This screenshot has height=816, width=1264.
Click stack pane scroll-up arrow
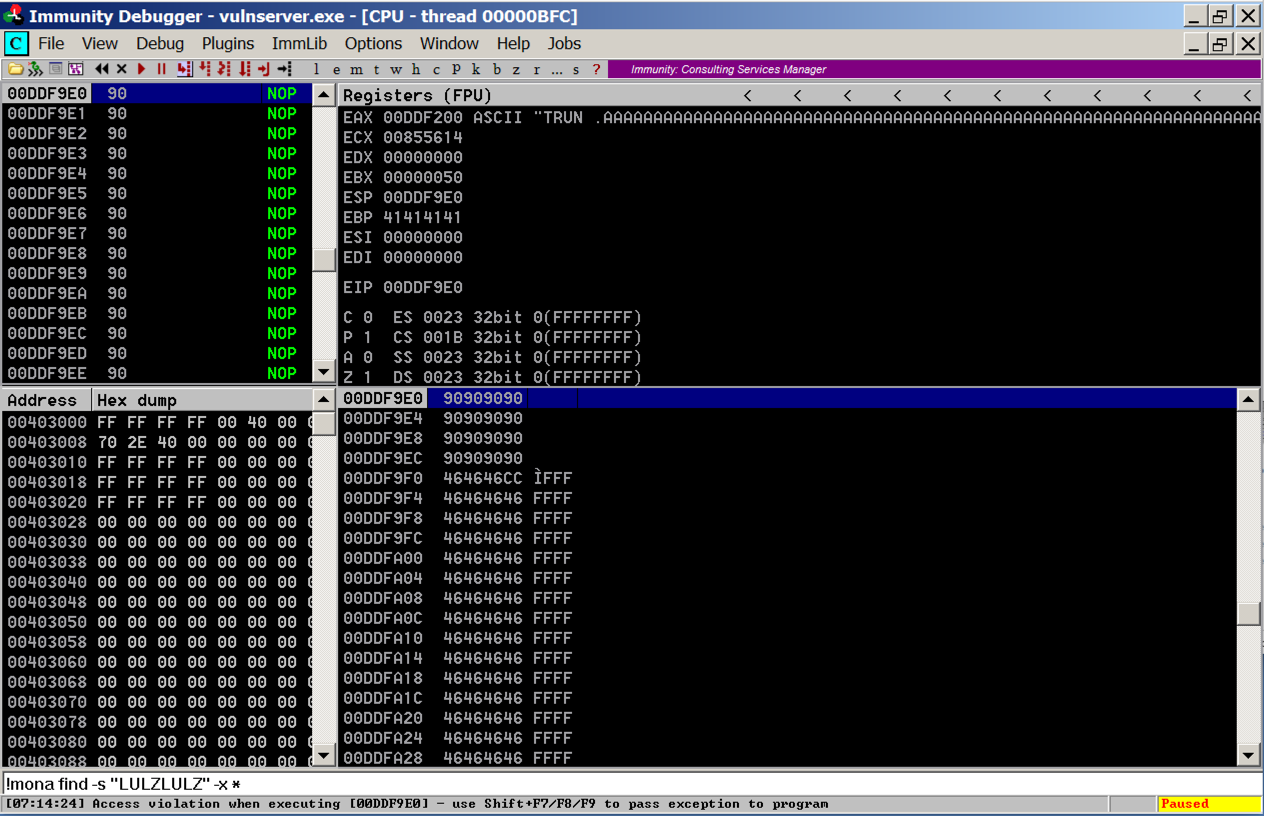coord(1248,400)
